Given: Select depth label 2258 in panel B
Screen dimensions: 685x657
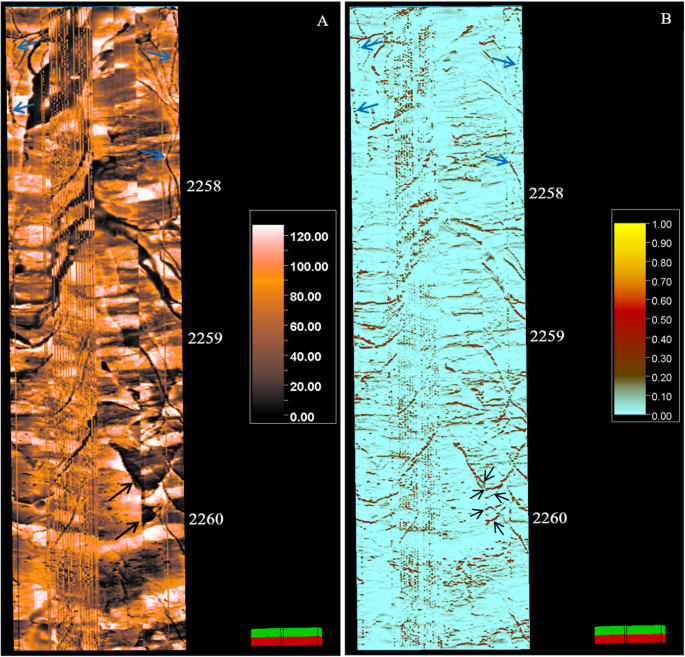Looking at the screenshot, I should pyautogui.click(x=546, y=193).
